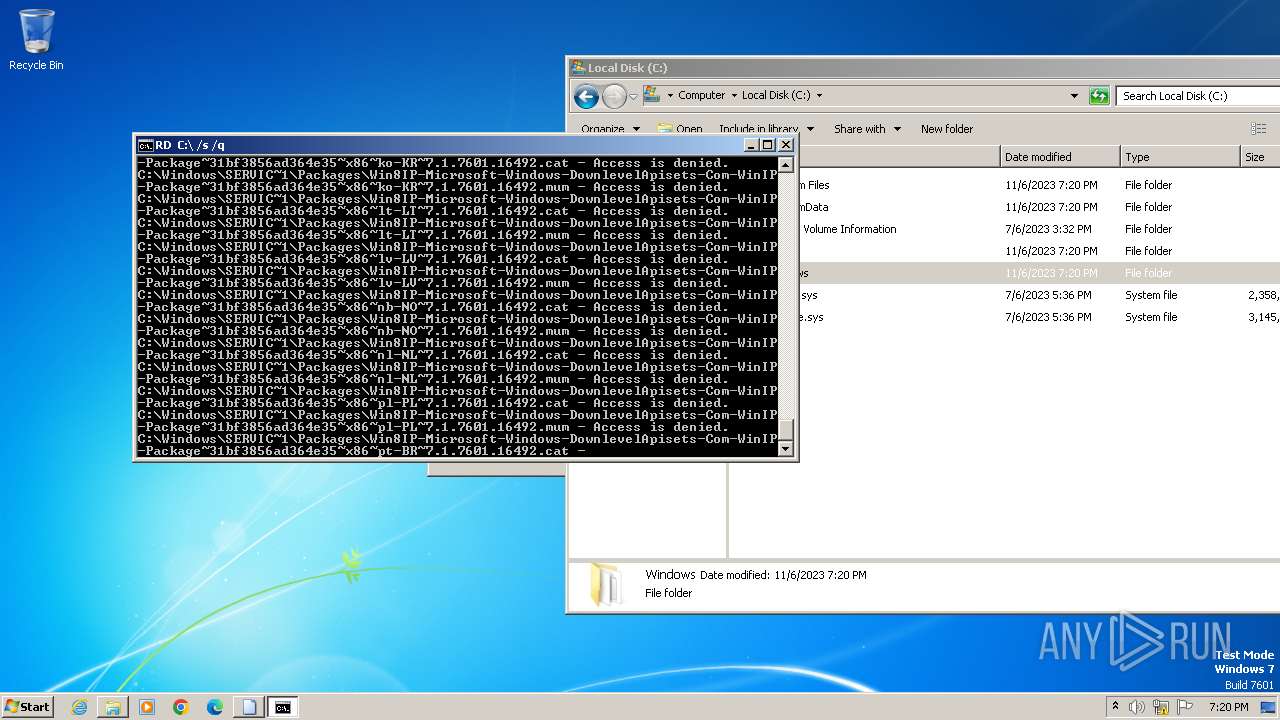
Task: Open the Recycle Bin desktop icon
Action: click(x=36, y=40)
